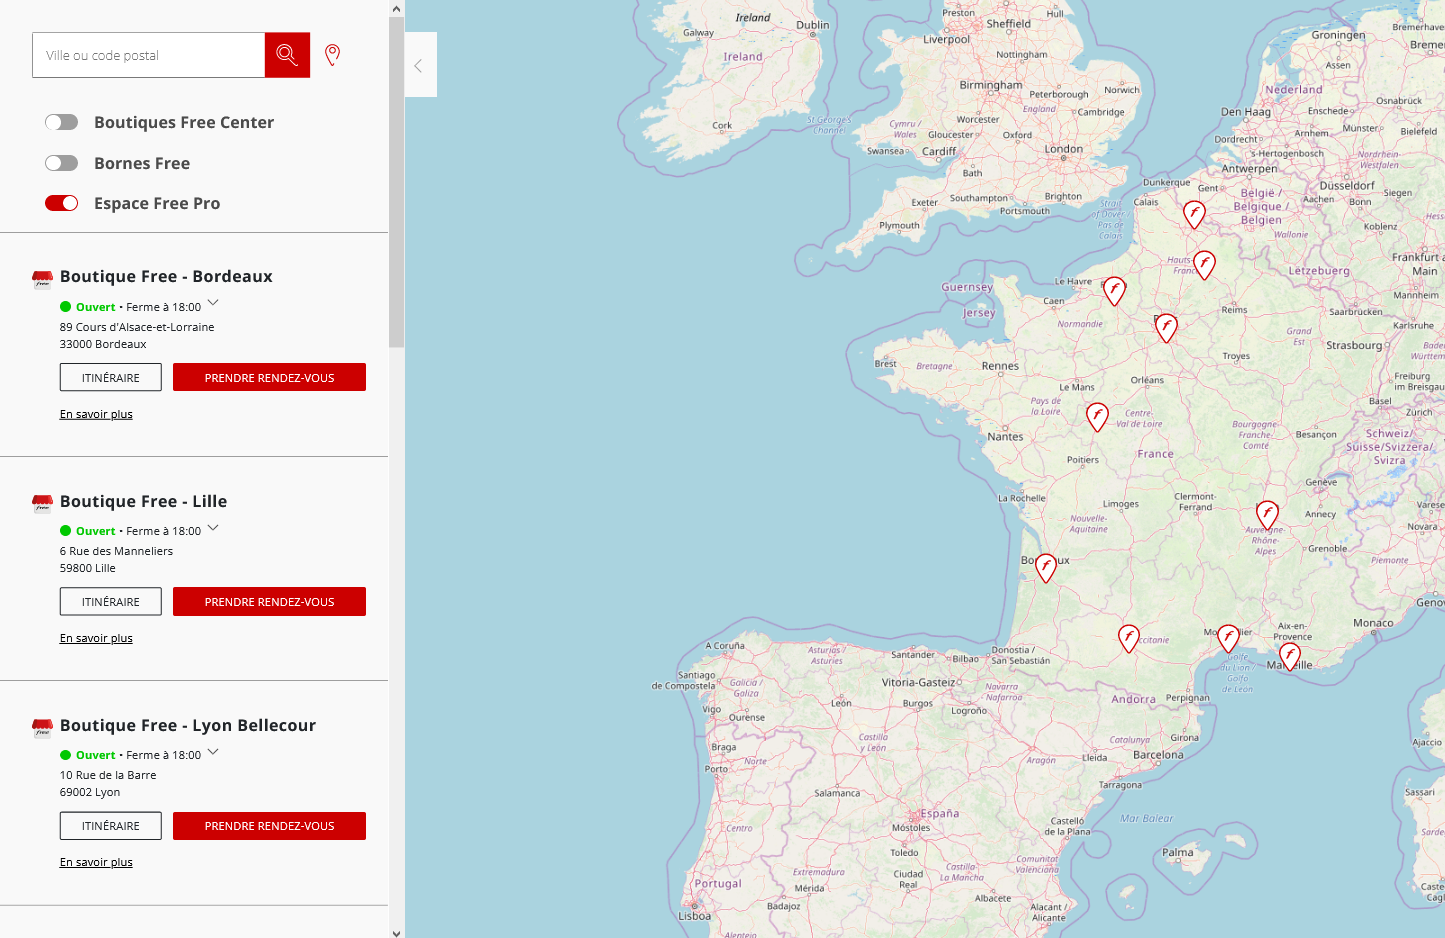Click the Free map marker near Le Havre

tap(1114, 290)
